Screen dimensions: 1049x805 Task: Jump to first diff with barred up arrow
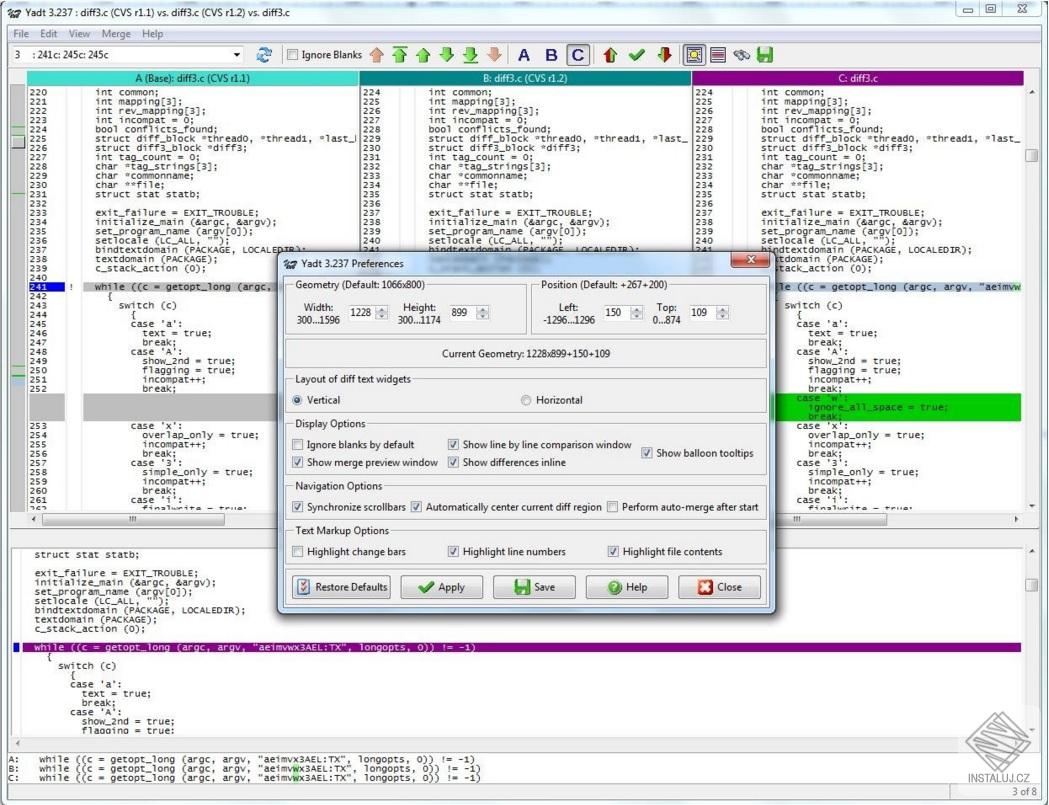(399, 55)
